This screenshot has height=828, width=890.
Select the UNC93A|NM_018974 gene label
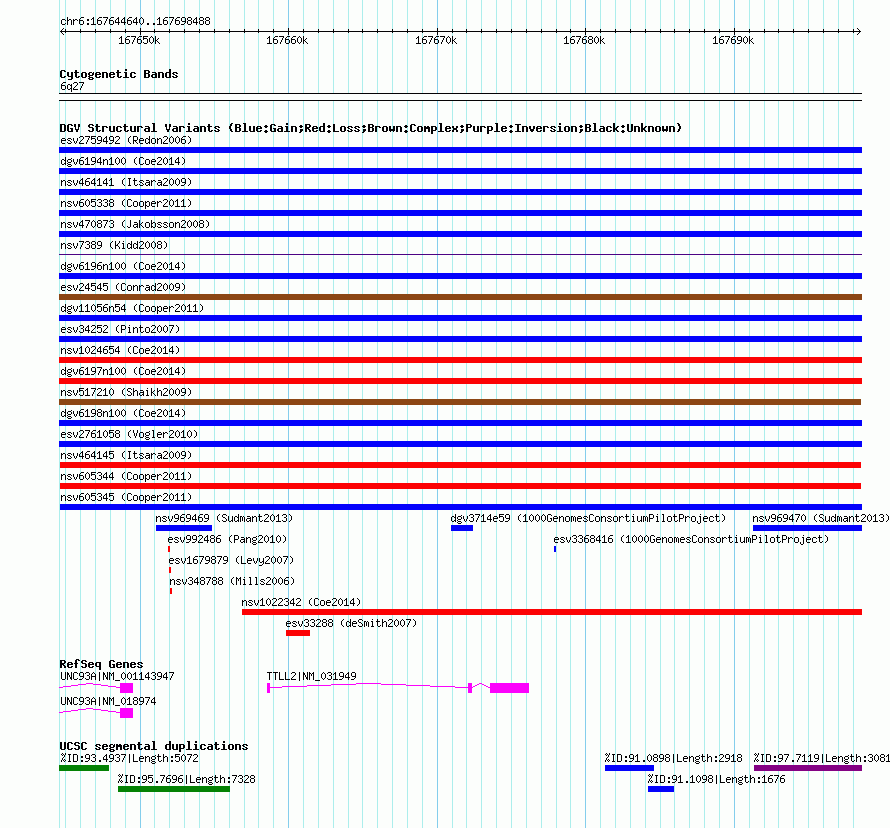(108, 701)
